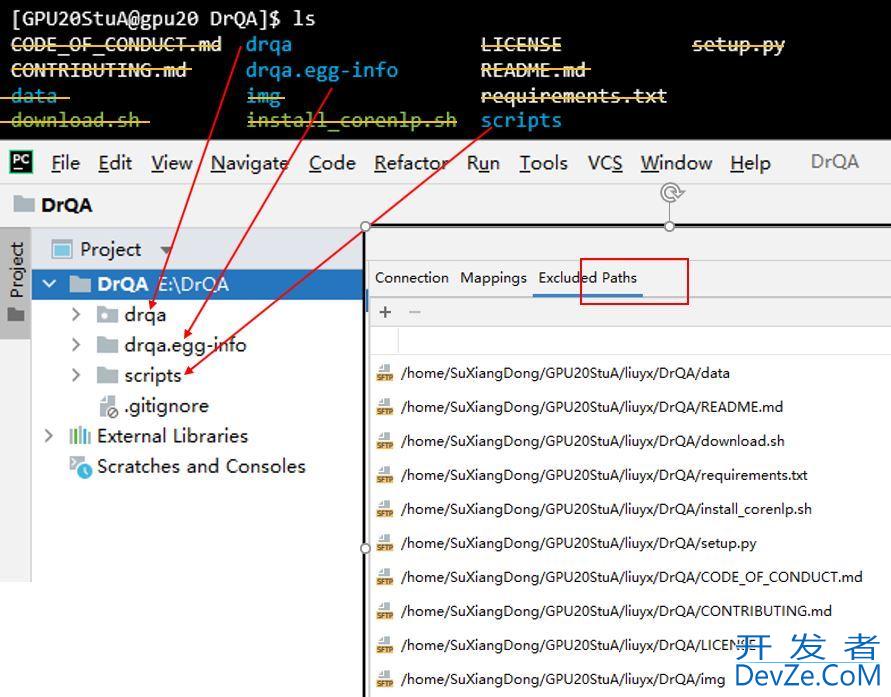Expand the scripts folder
The height and width of the screenshot is (697, 891).
[x=76, y=375]
